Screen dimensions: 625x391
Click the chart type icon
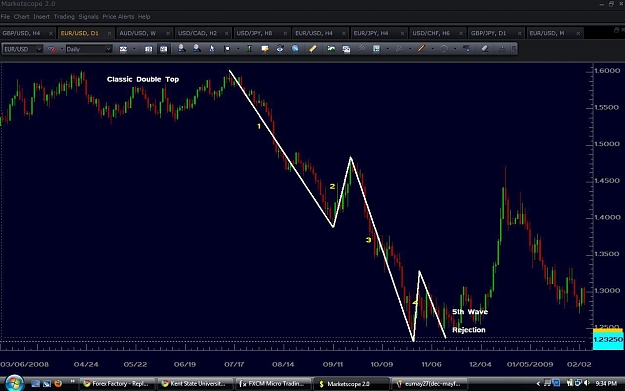123,49
